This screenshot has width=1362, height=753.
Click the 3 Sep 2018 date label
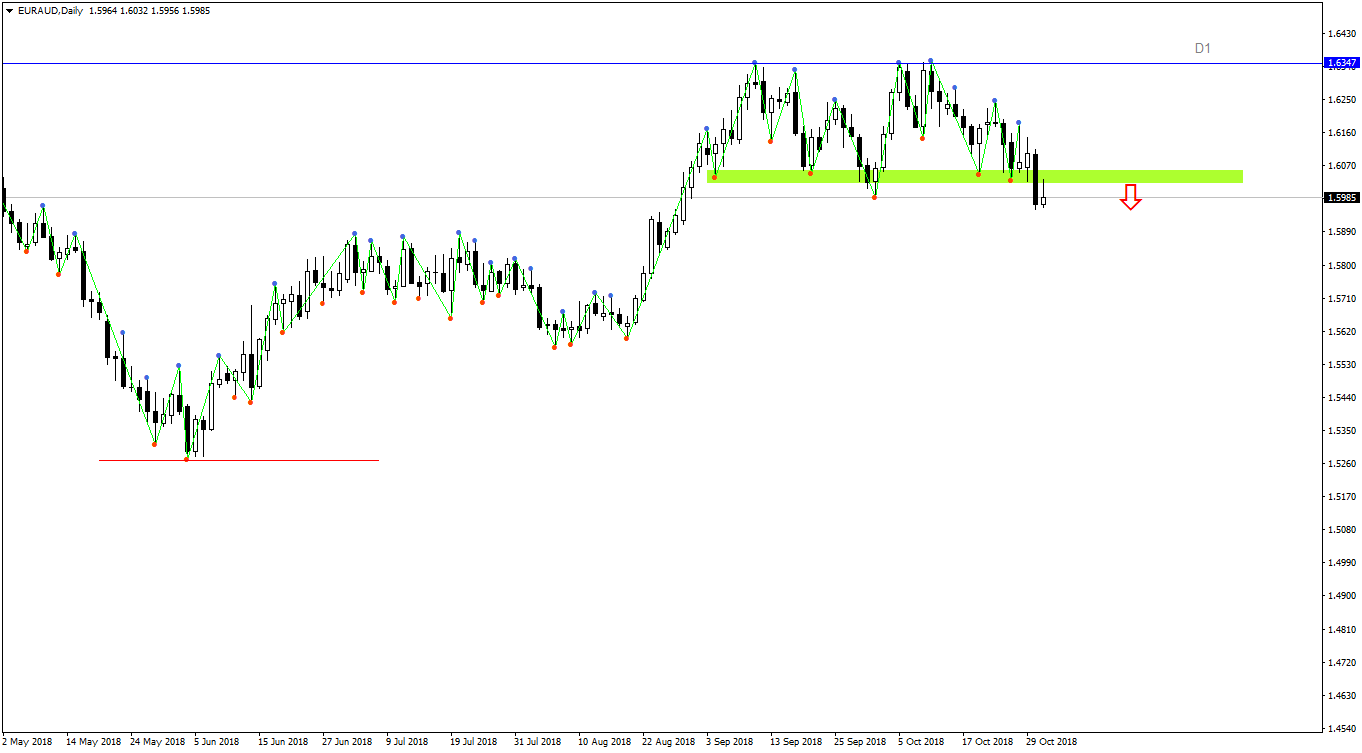(x=730, y=742)
